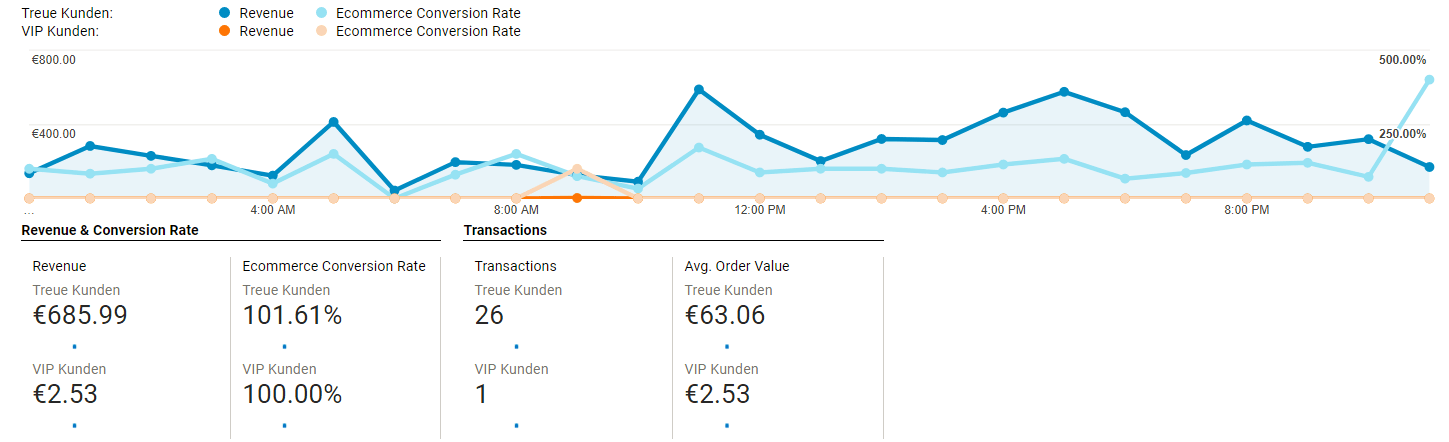Select the light blue conversion rate spike at far right
The width and height of the screenshot is (1449, 442).
point(1429,80)
